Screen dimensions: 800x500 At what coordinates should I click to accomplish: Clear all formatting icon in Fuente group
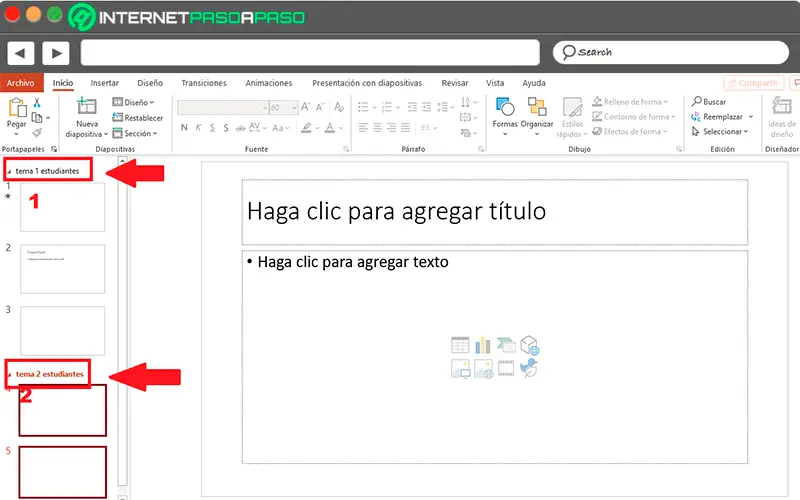point(339,107)
